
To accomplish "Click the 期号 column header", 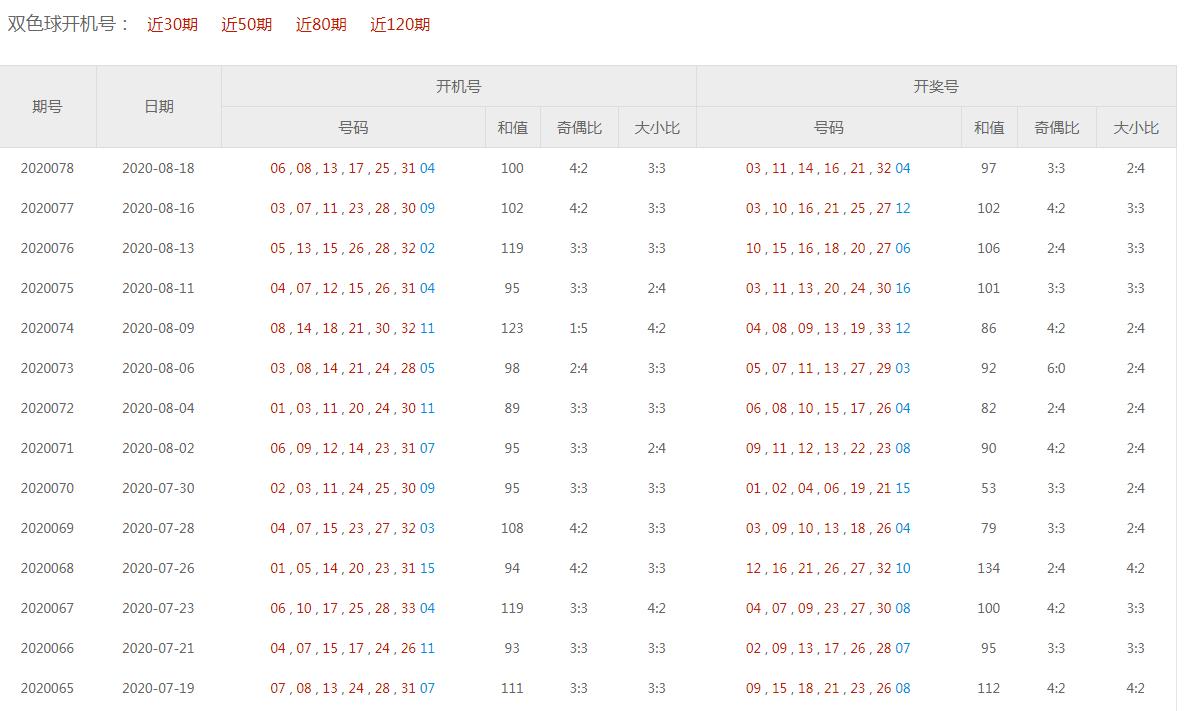I will click(x=47, y=106).
